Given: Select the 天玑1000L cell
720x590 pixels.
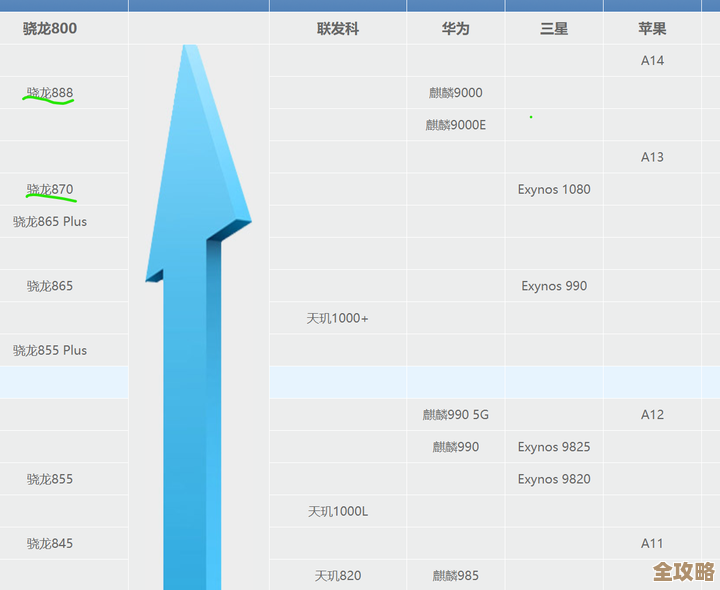Looking at the screenshot, I should (337, 511).
